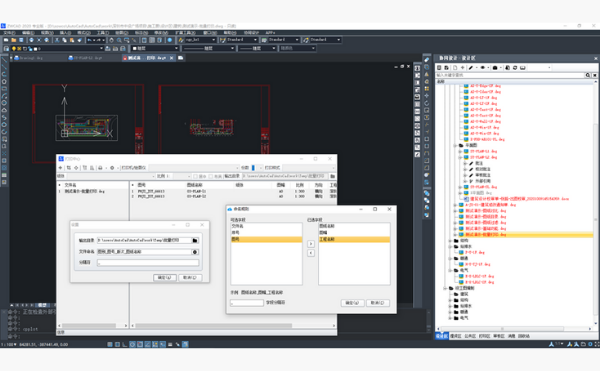The height and width of the screenshot is (371, 600).
Task: Click 确定 in the settings dialog
Action: 165,278
